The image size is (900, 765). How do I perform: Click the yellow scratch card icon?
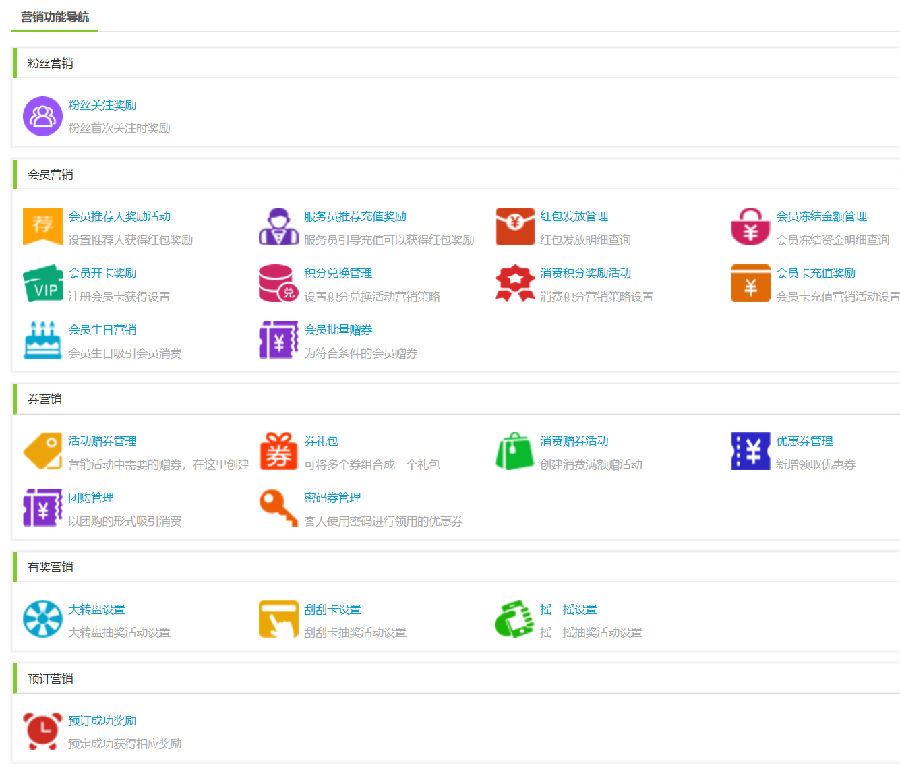(279, 619)
